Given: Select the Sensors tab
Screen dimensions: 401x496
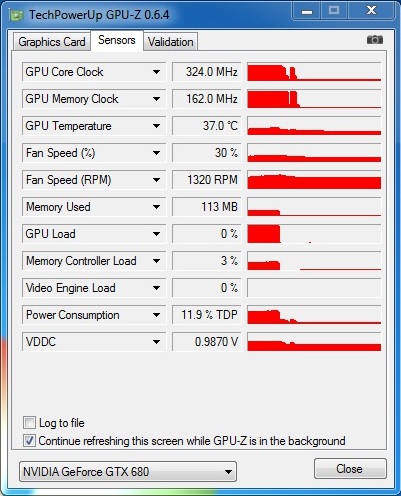Looking at the screenshot, I should [x=117, y=40].
